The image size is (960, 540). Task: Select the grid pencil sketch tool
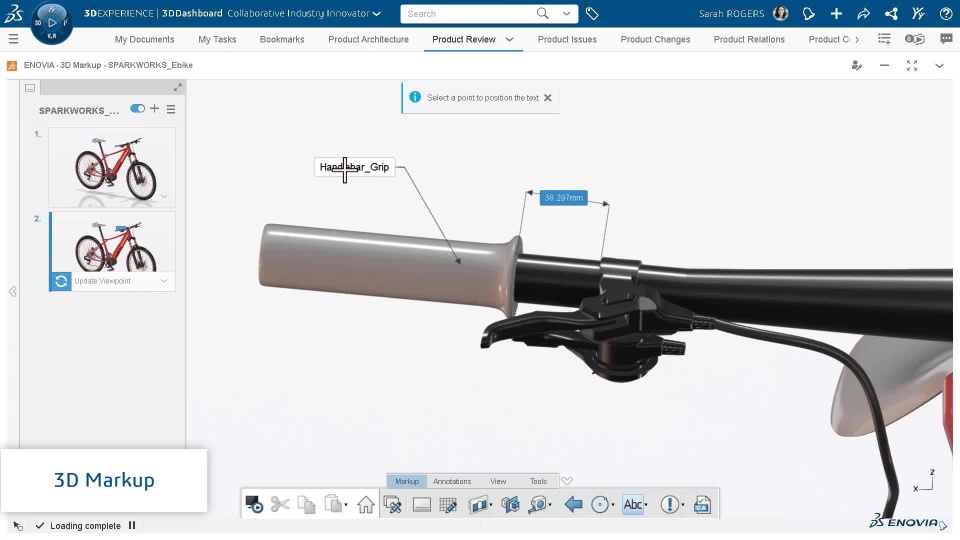tap(448, 504)
